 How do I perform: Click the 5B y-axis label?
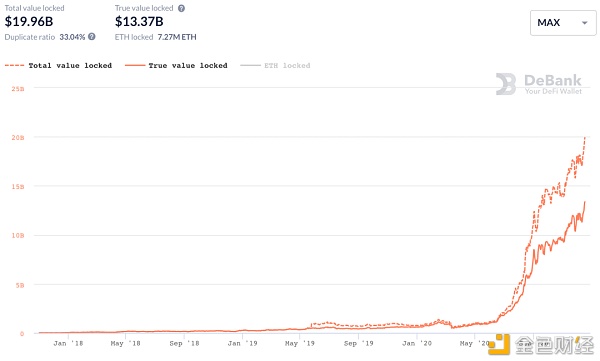point(20,285)
